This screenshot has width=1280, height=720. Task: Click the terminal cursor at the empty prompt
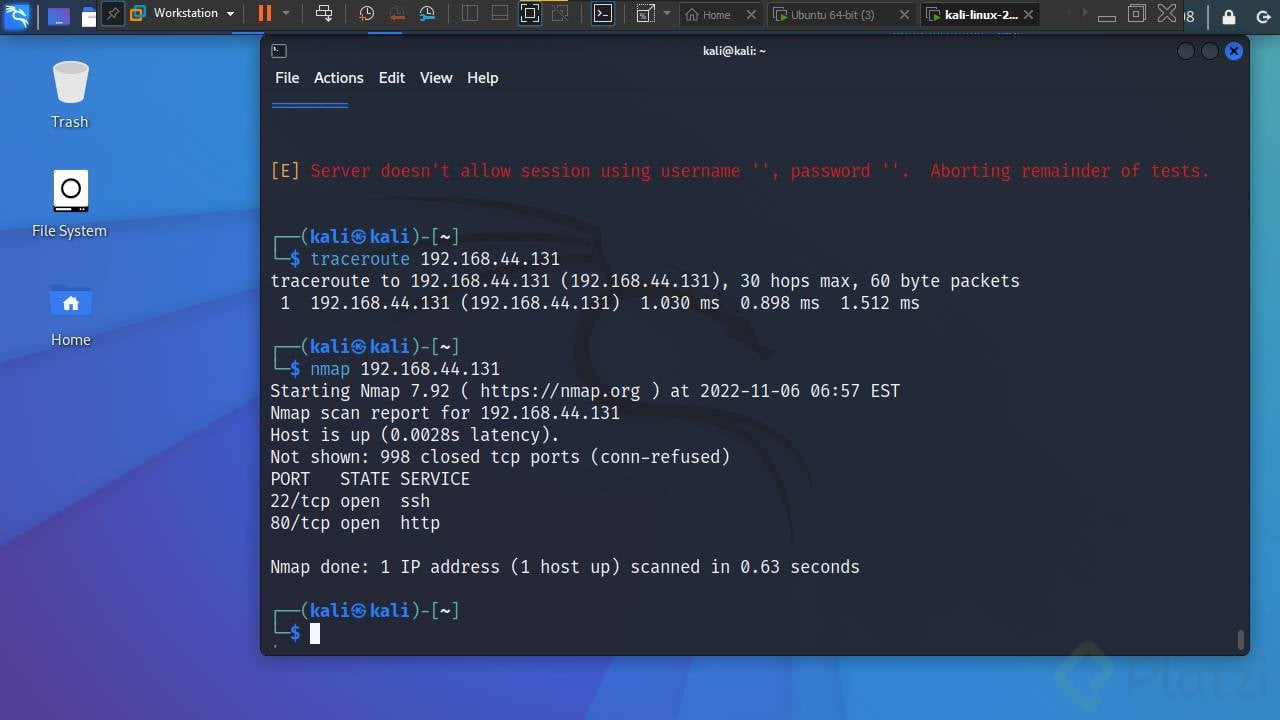coord(315,633)
